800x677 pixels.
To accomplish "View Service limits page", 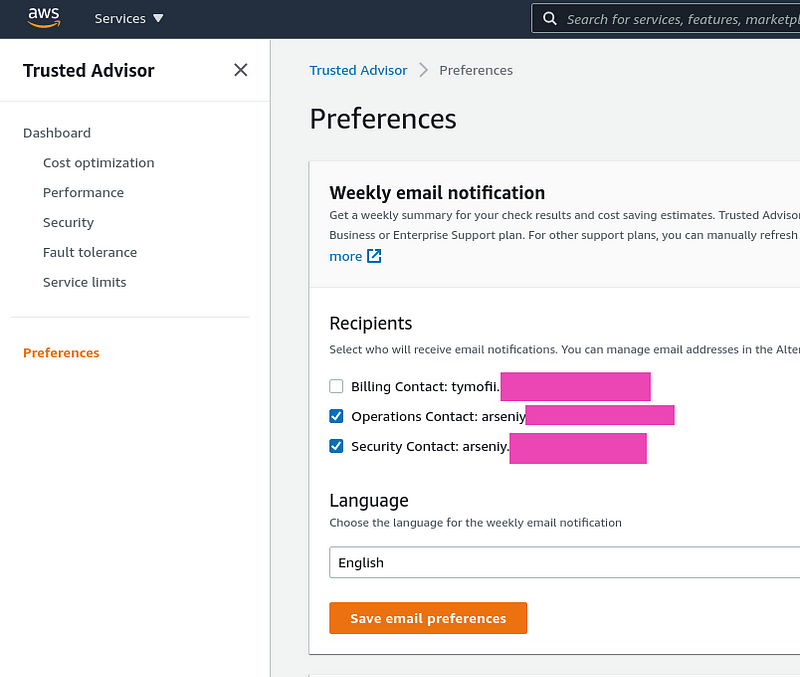I will pos(85,282).
